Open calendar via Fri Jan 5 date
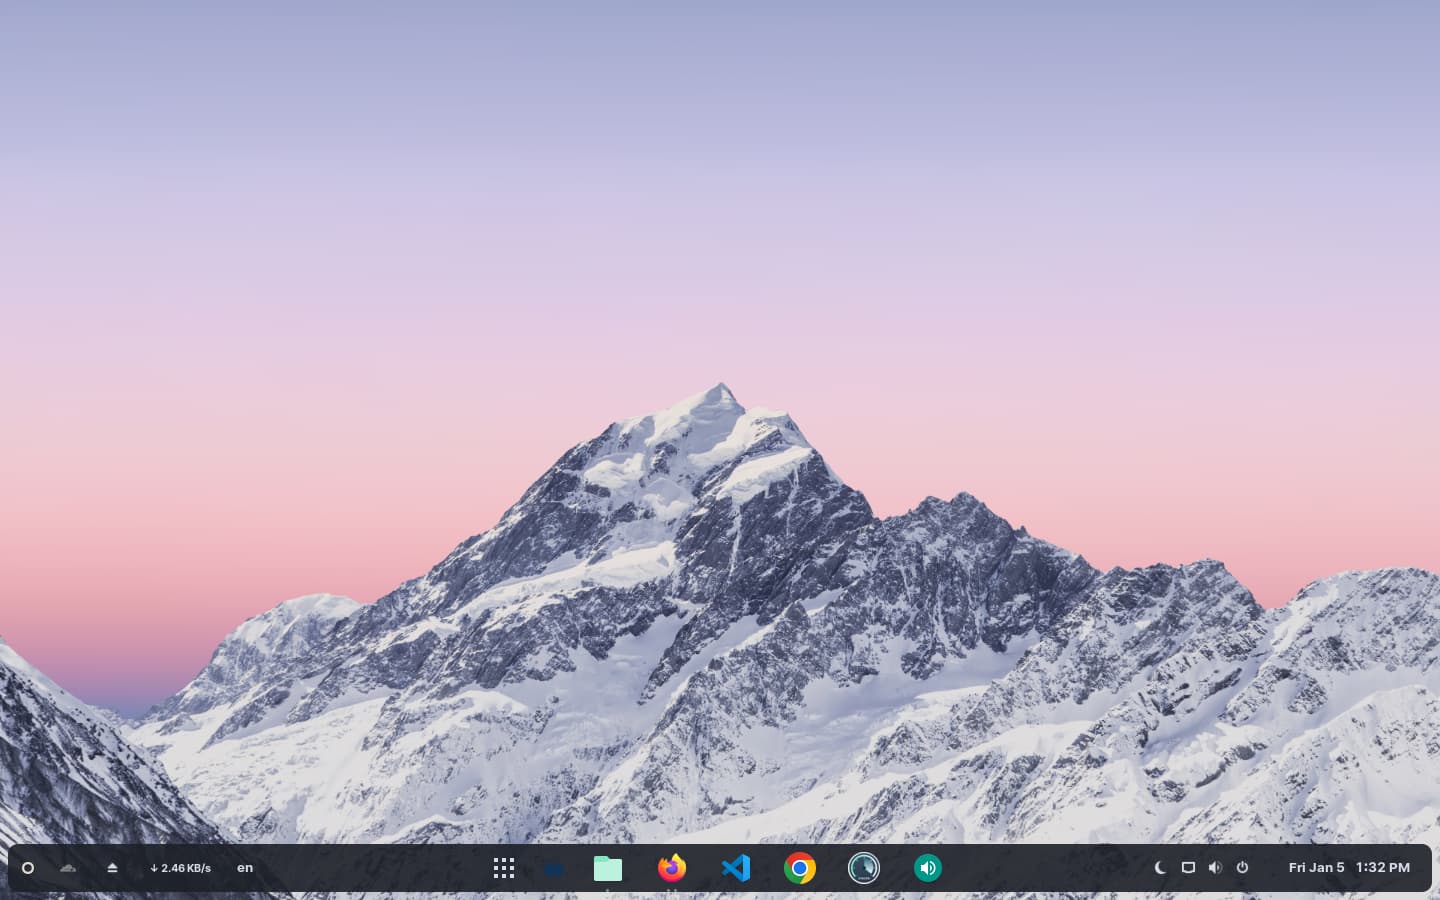The width and height of the screenshot is (1440, 900). [x=1316, y=868]
